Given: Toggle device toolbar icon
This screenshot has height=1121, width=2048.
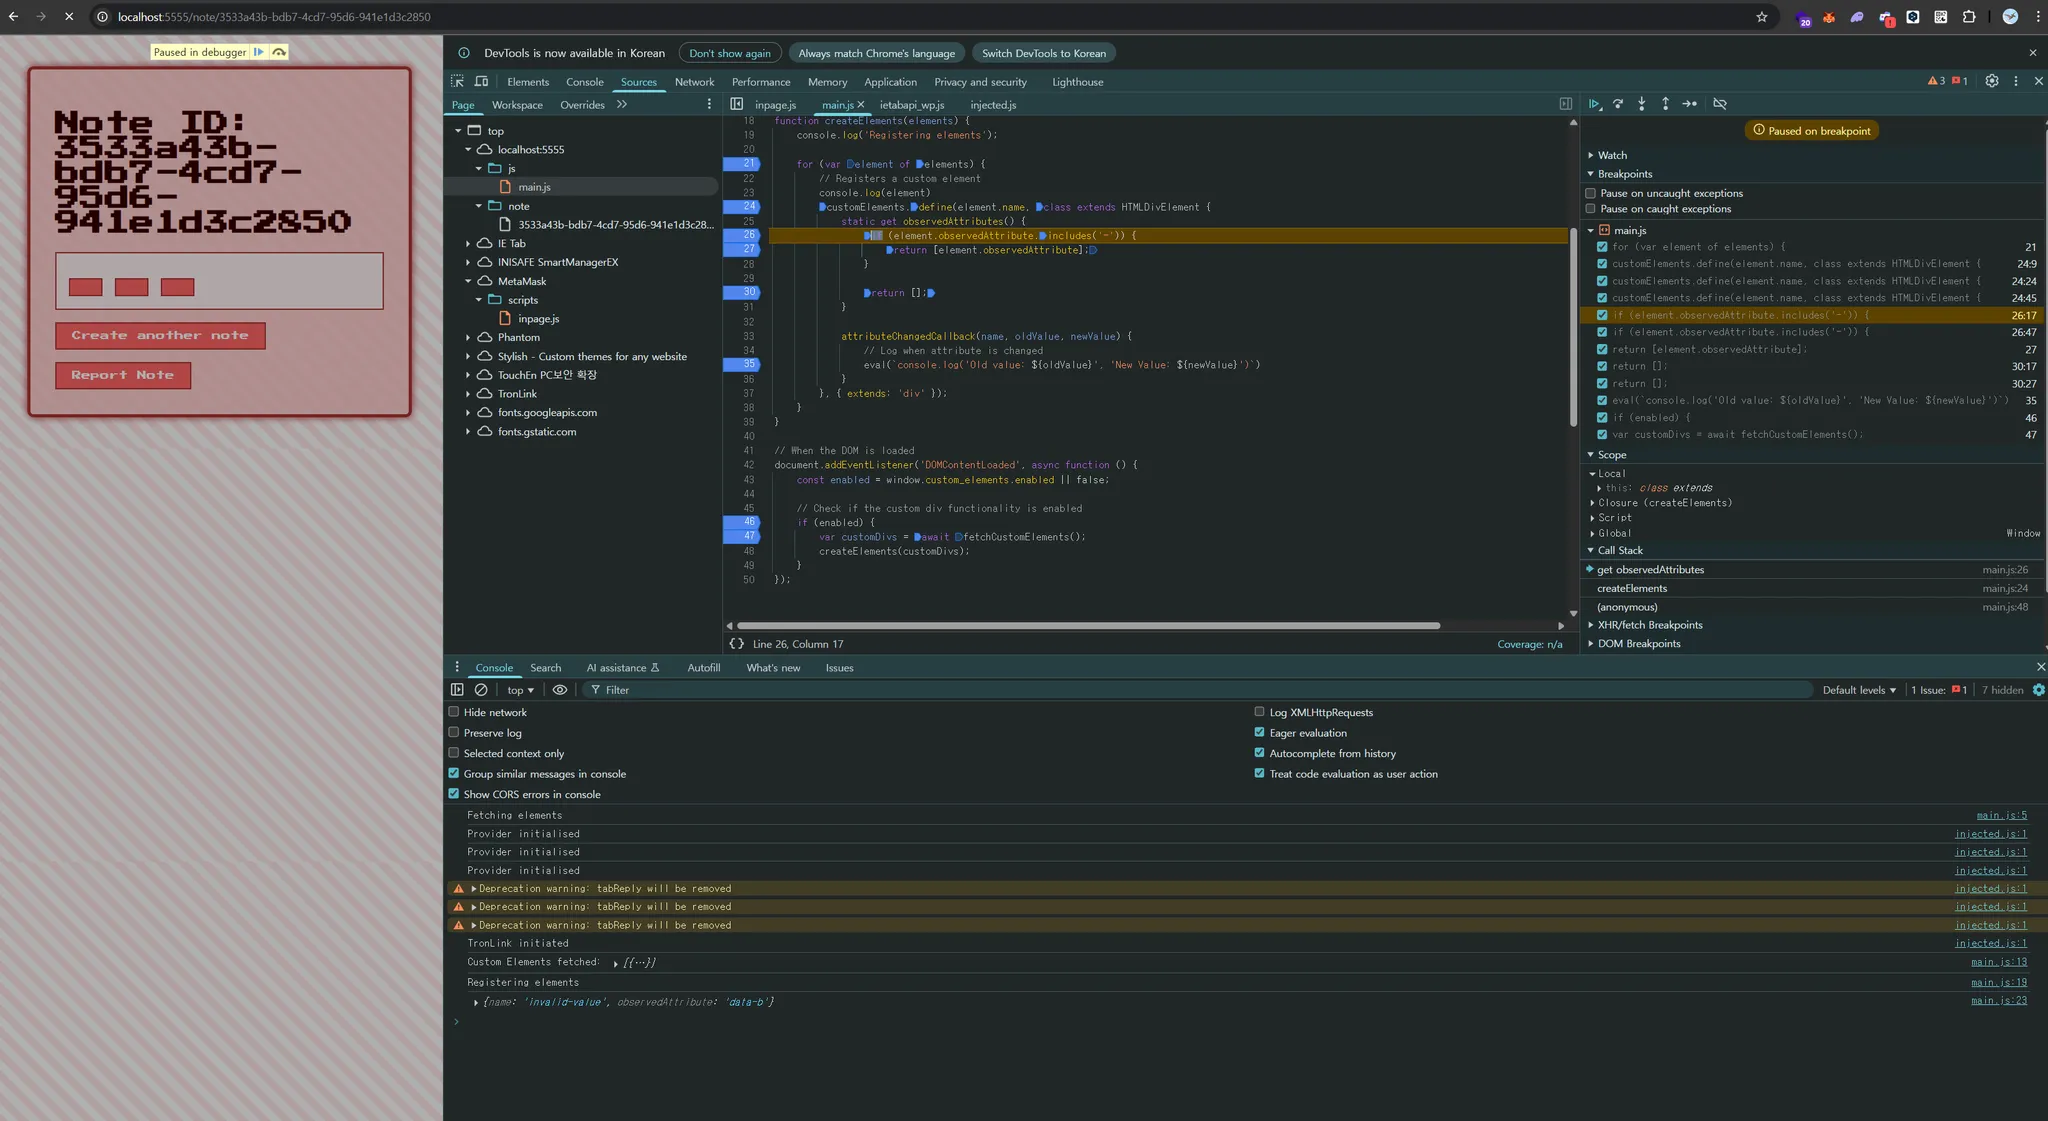Looking at the screenshot, I should [x=481, y=81].
